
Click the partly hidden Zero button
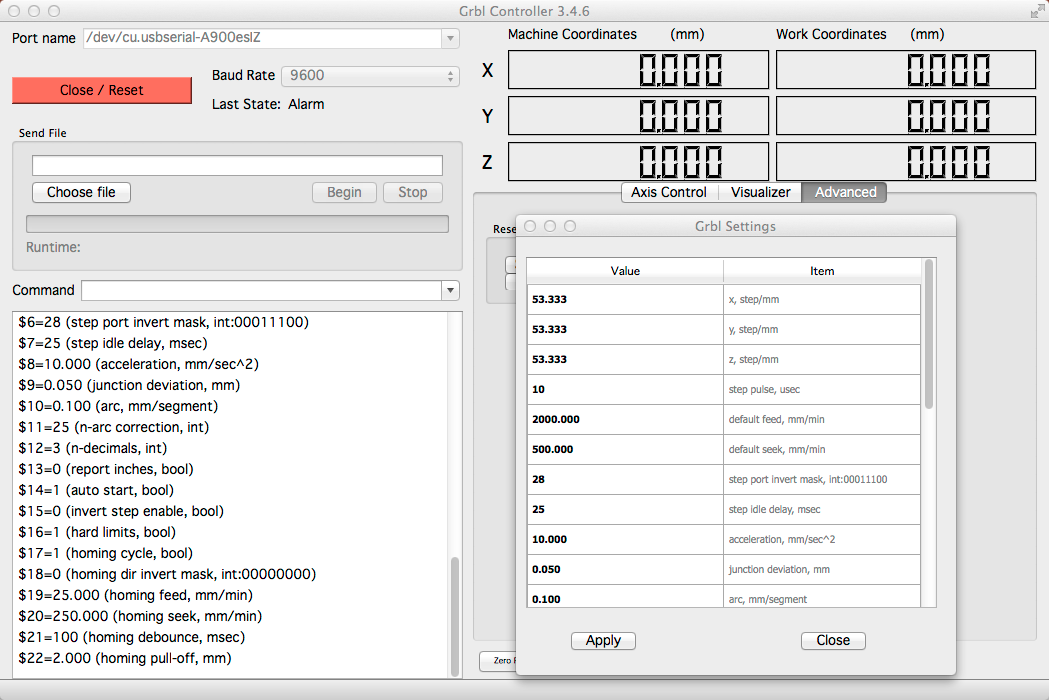[x=498, y=661]
